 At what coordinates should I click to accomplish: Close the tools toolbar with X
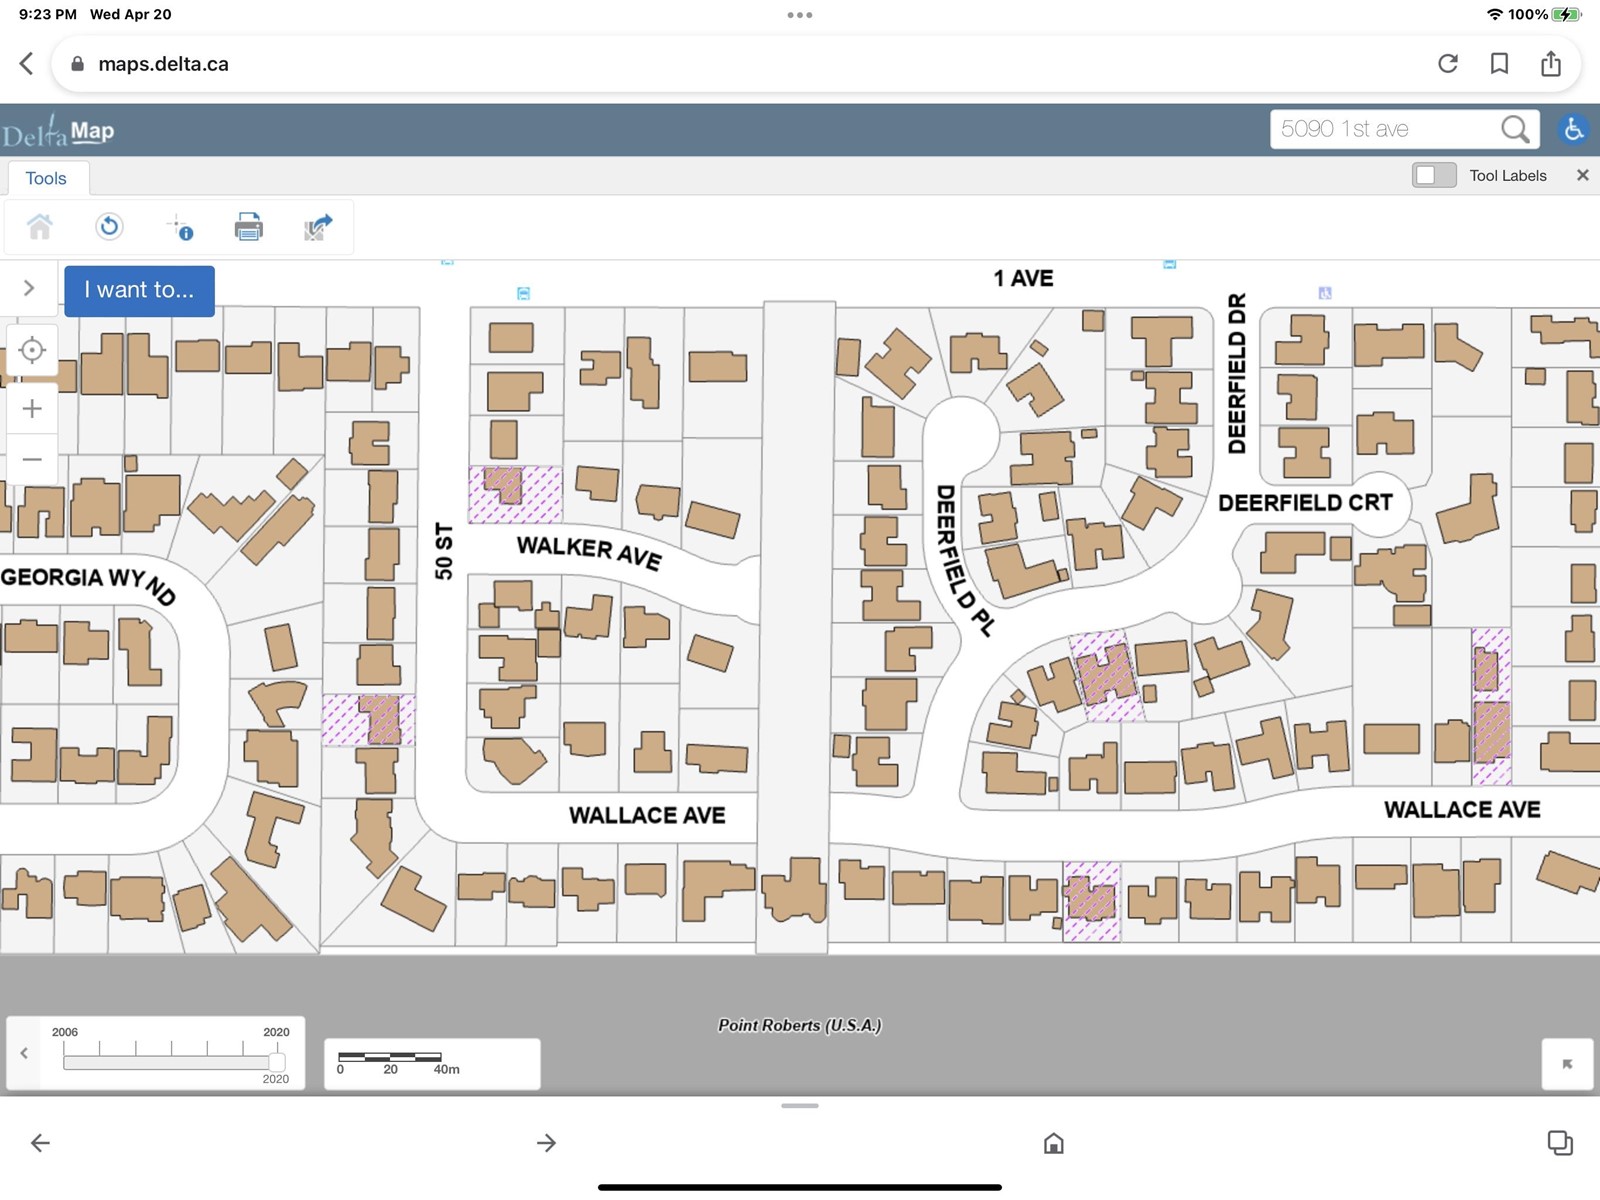(x=1582, y=175)
